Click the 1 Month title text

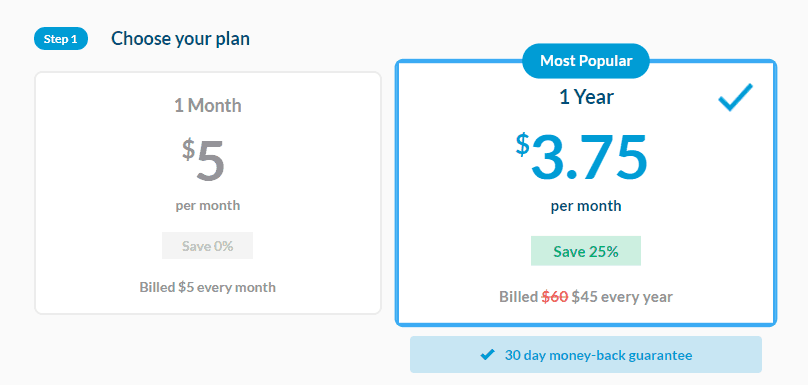coord(208,105)
